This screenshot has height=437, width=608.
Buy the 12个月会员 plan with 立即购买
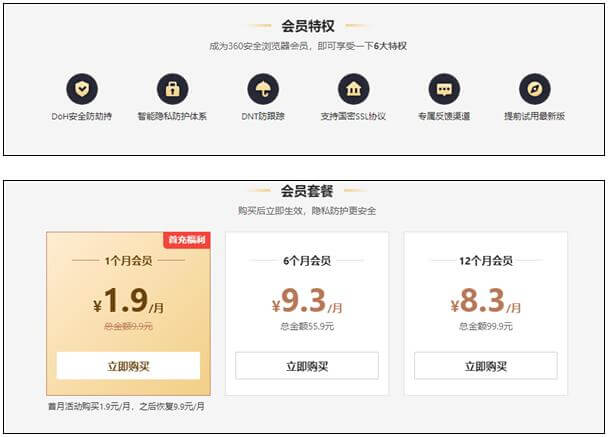coord(486,366)
